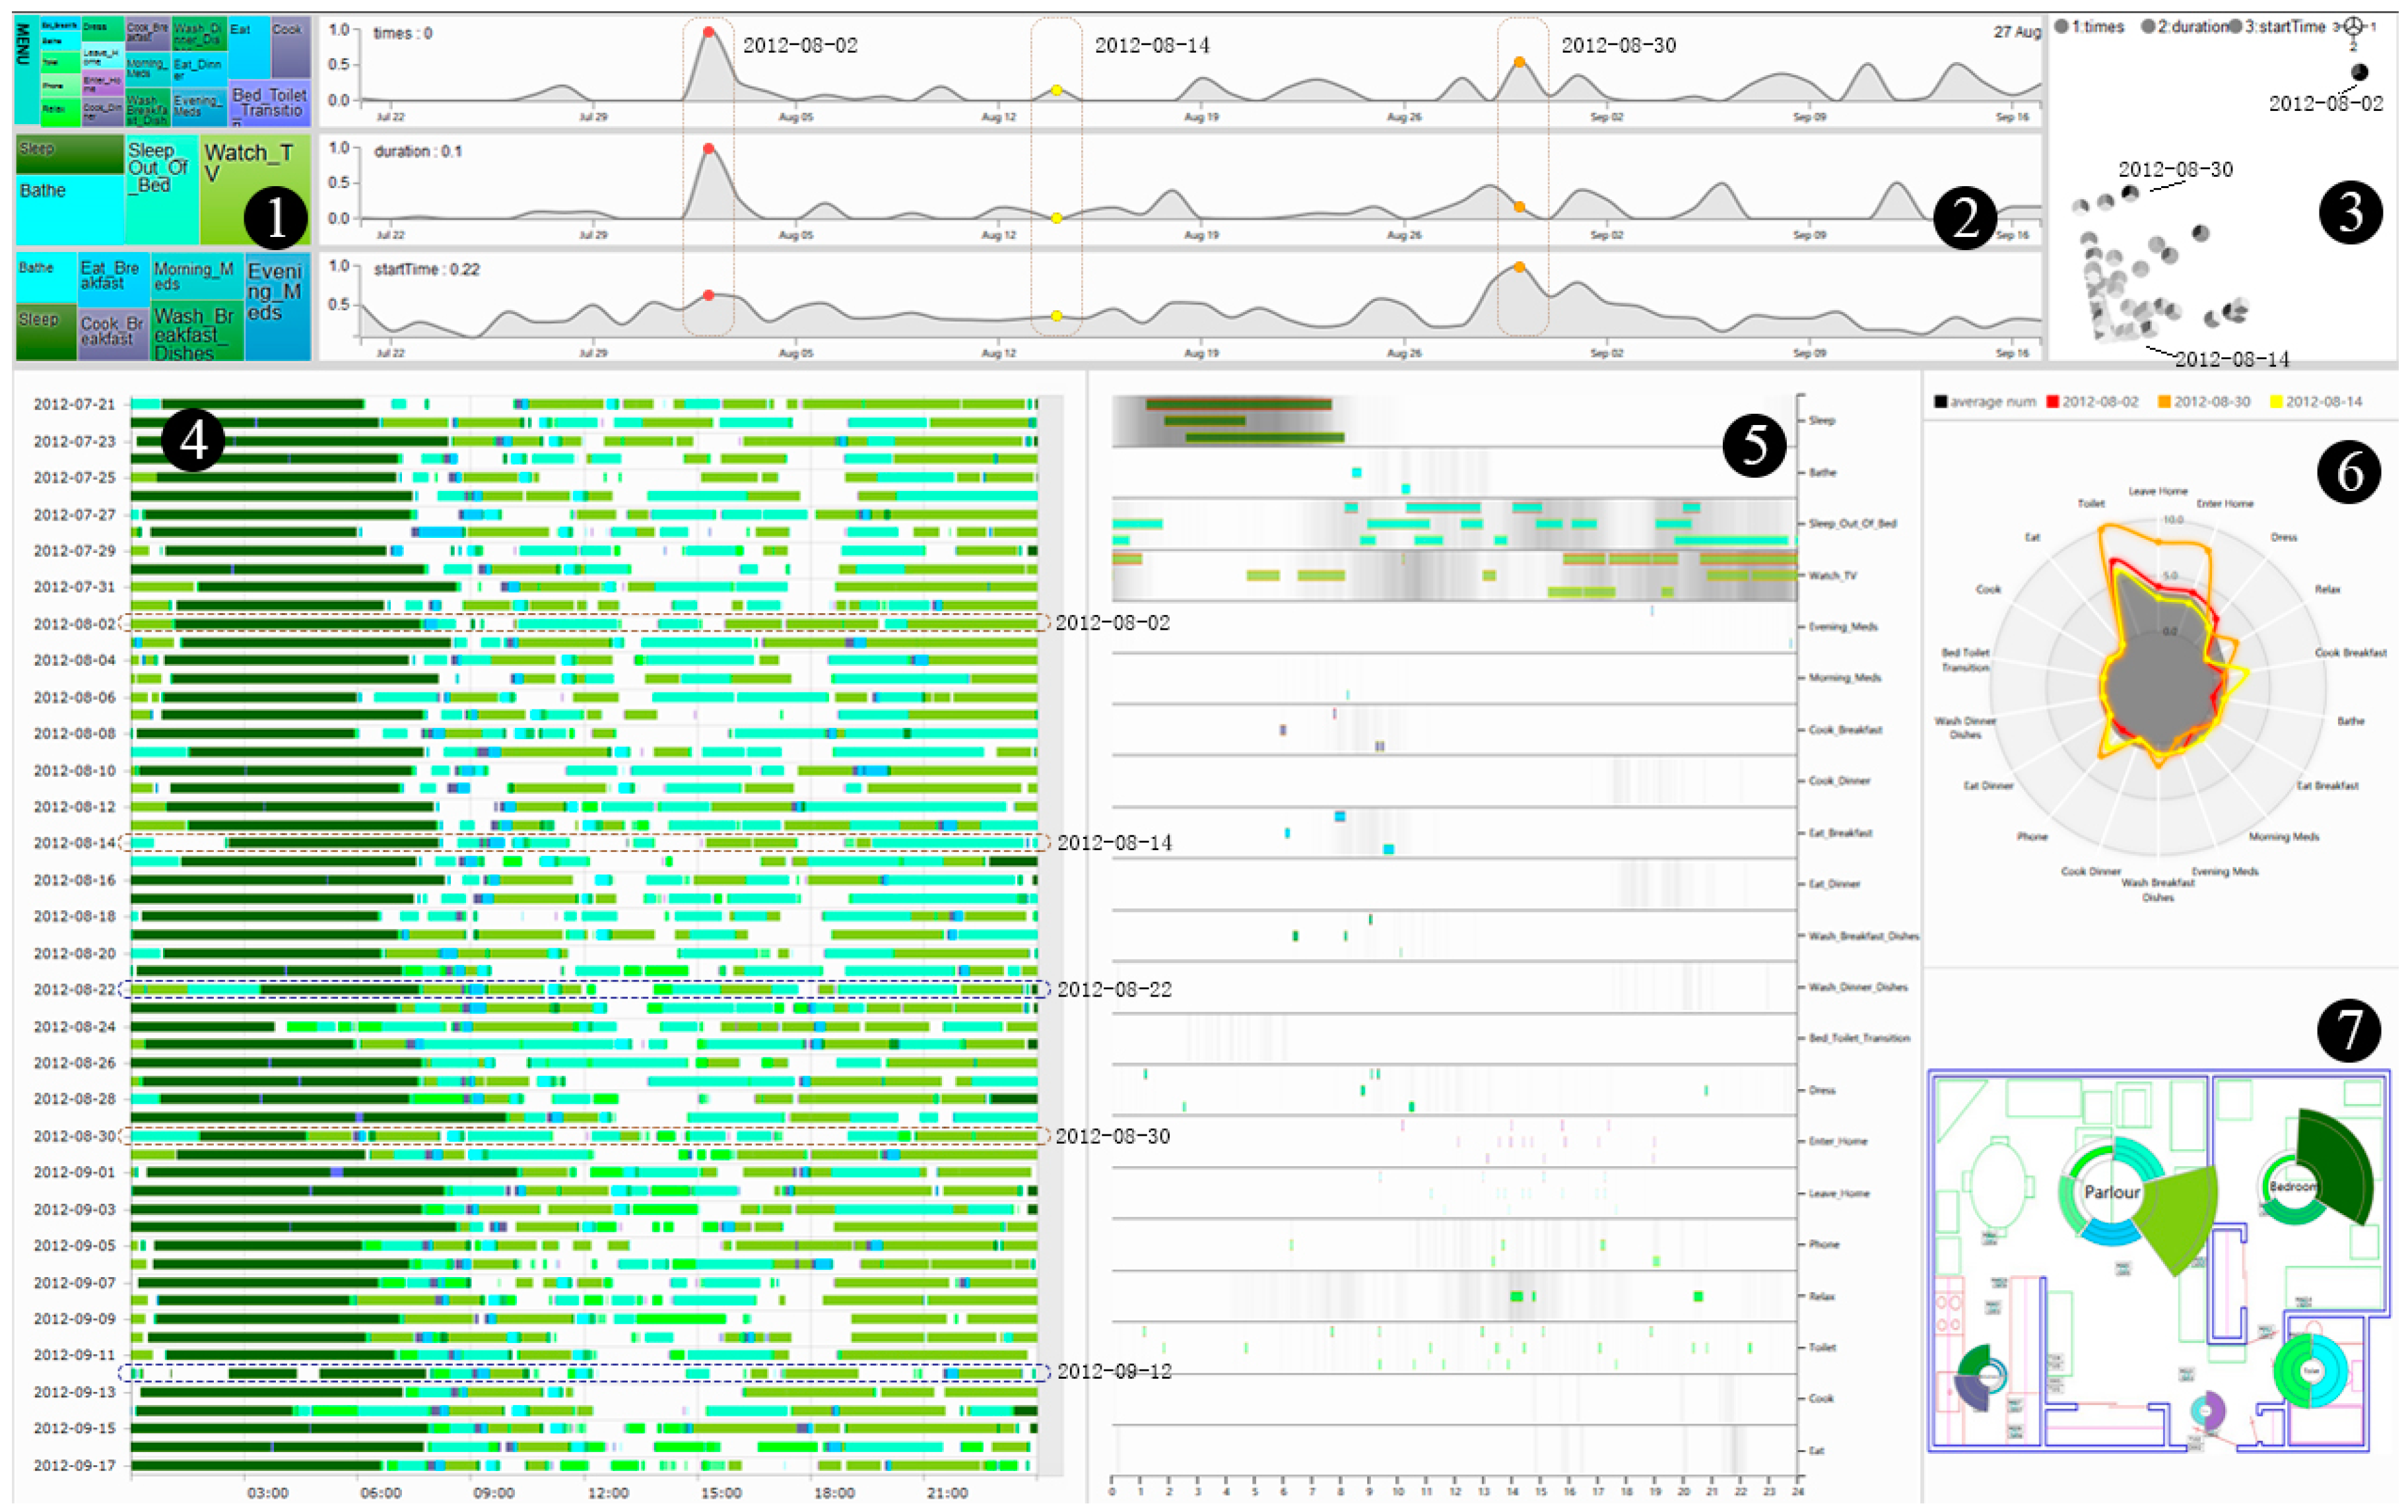This screenshot has width=2408, height=1512.
Task: Toggle the 3:startTime legend dot
Action: [x=2236, y=27]
